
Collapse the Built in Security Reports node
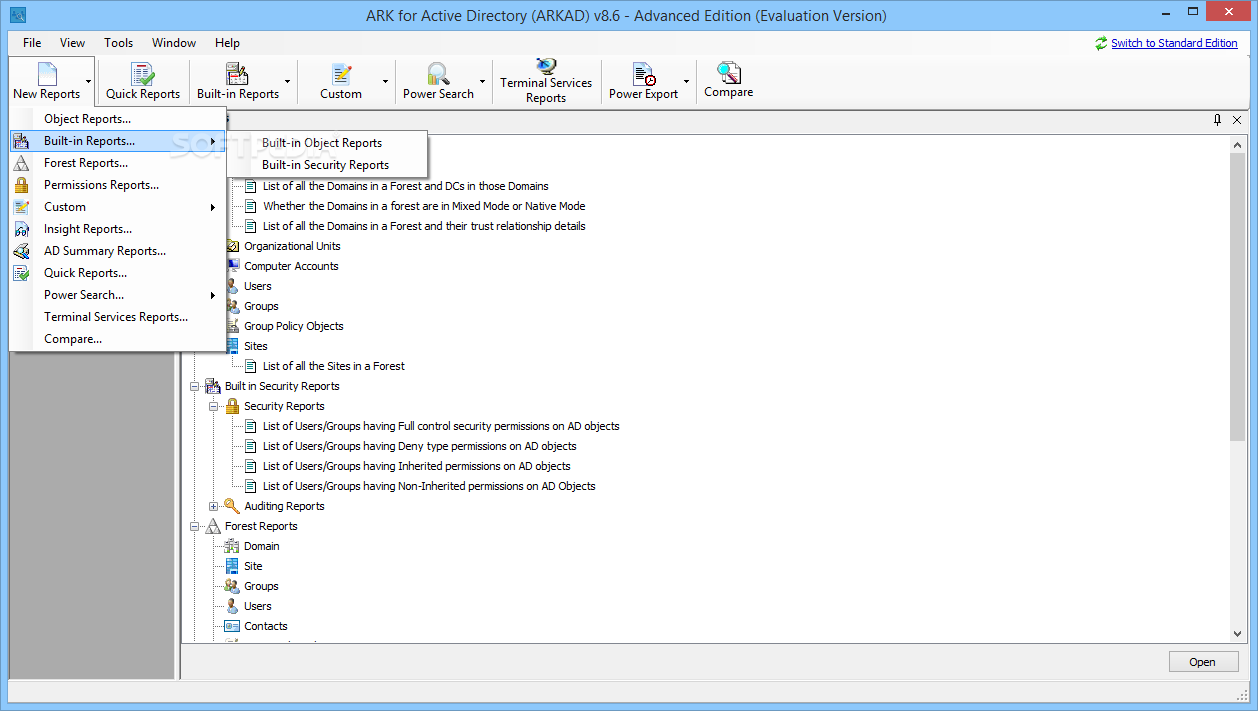click(194, 386)
